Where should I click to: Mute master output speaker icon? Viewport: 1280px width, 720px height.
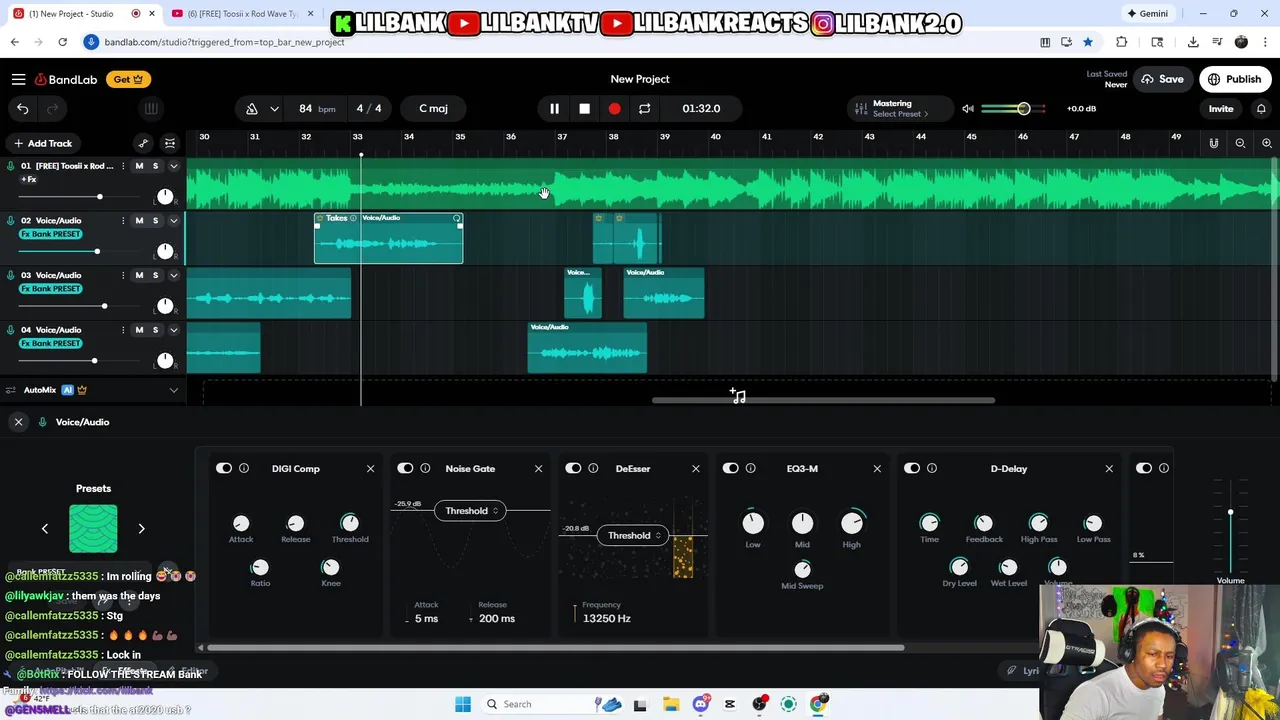click(x=967, y=108)
